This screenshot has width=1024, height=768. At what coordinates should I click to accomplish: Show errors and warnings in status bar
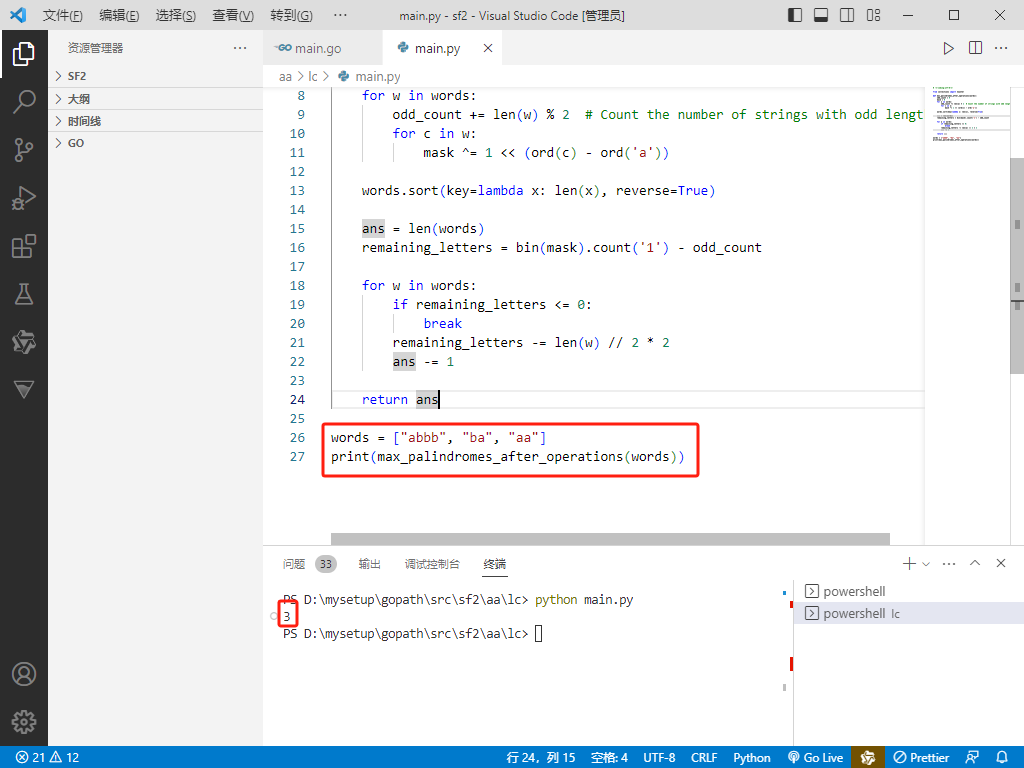[x=47, y=758]
